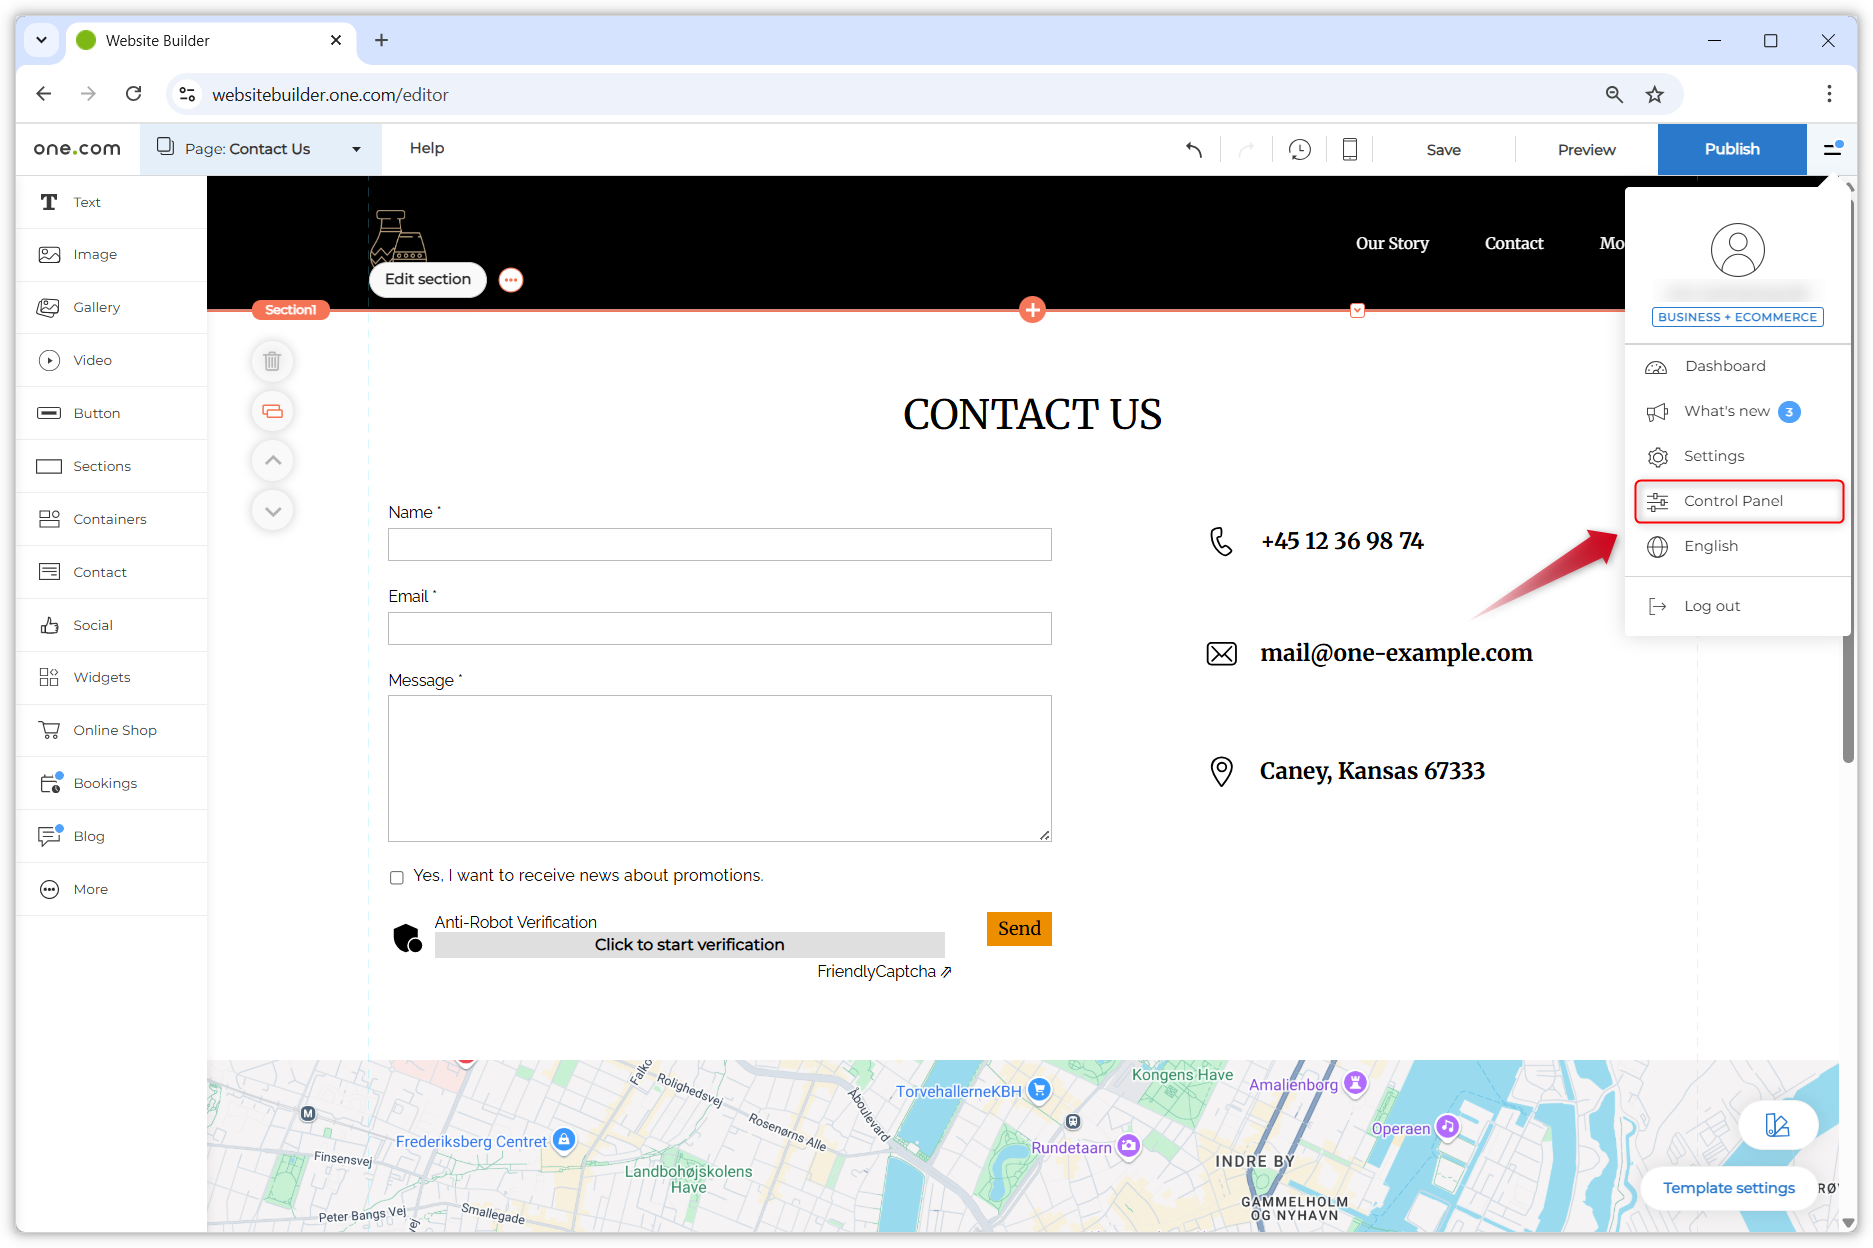Click the Name input field

click(719, 544)
